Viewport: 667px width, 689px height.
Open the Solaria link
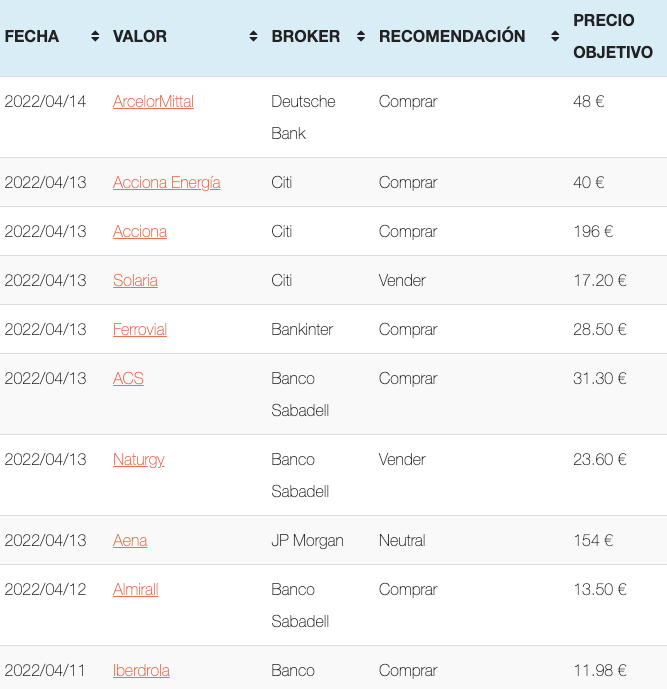[135, 280]
